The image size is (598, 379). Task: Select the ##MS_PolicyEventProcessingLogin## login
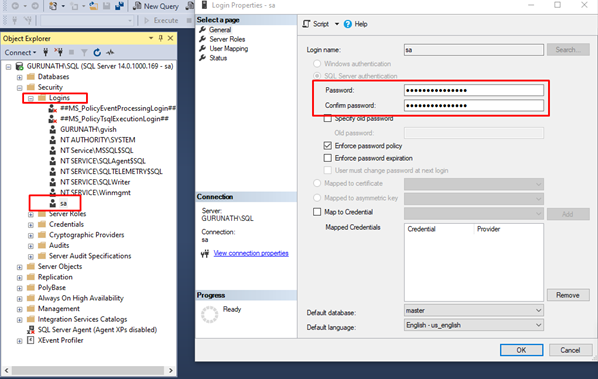click(118, 108)
